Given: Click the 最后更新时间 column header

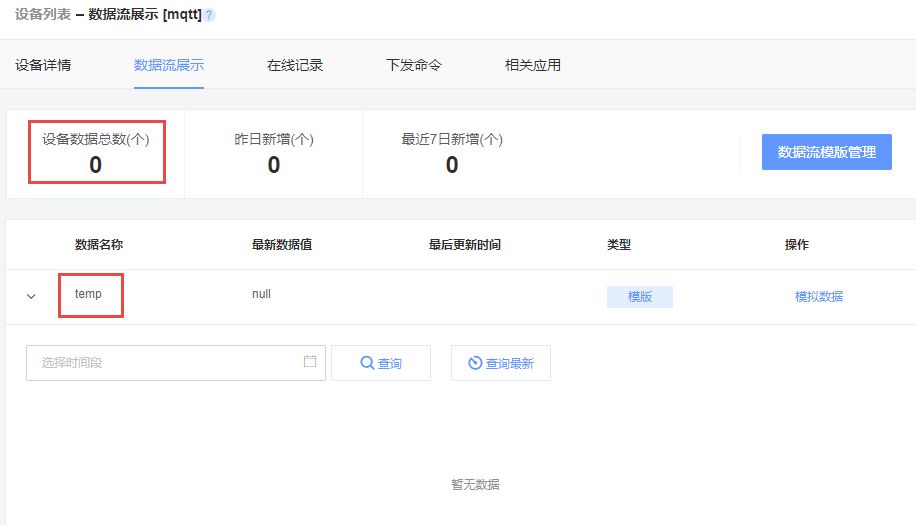Looking at the screenshot, I should pos(464,245).
